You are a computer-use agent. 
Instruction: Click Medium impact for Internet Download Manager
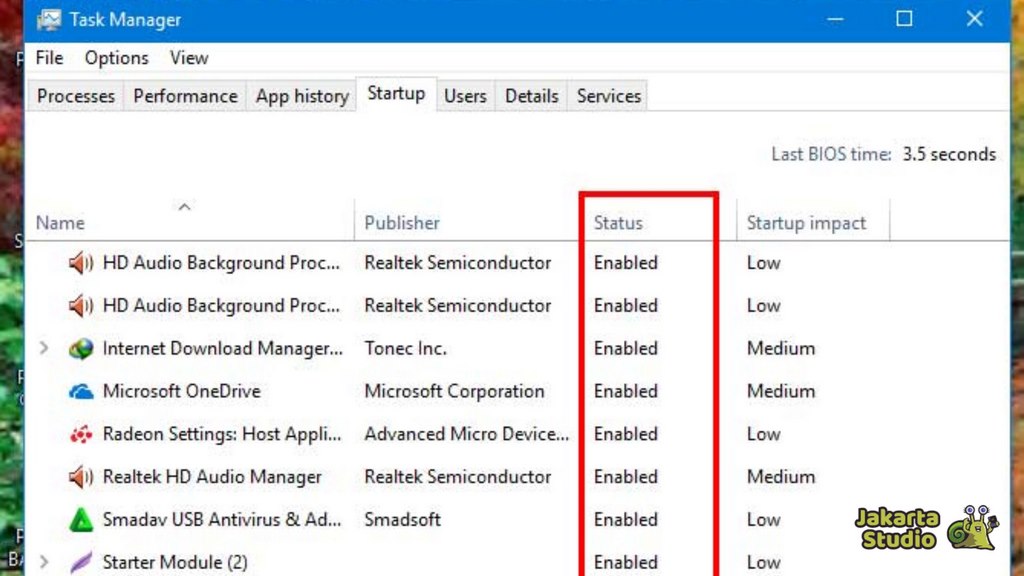point(781,349)
